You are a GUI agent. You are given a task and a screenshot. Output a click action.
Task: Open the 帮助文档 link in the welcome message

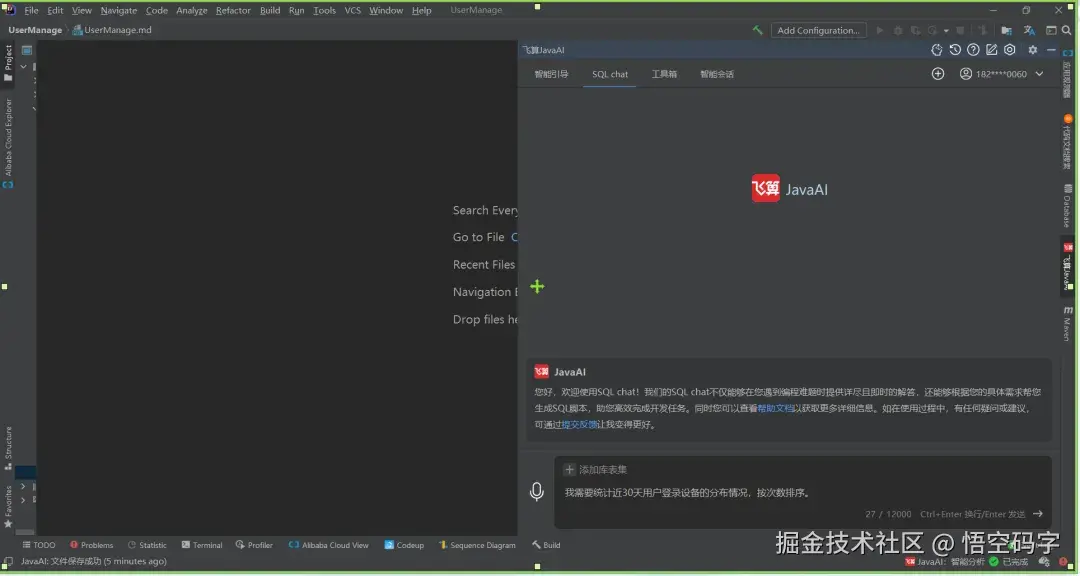click(775, 407)
